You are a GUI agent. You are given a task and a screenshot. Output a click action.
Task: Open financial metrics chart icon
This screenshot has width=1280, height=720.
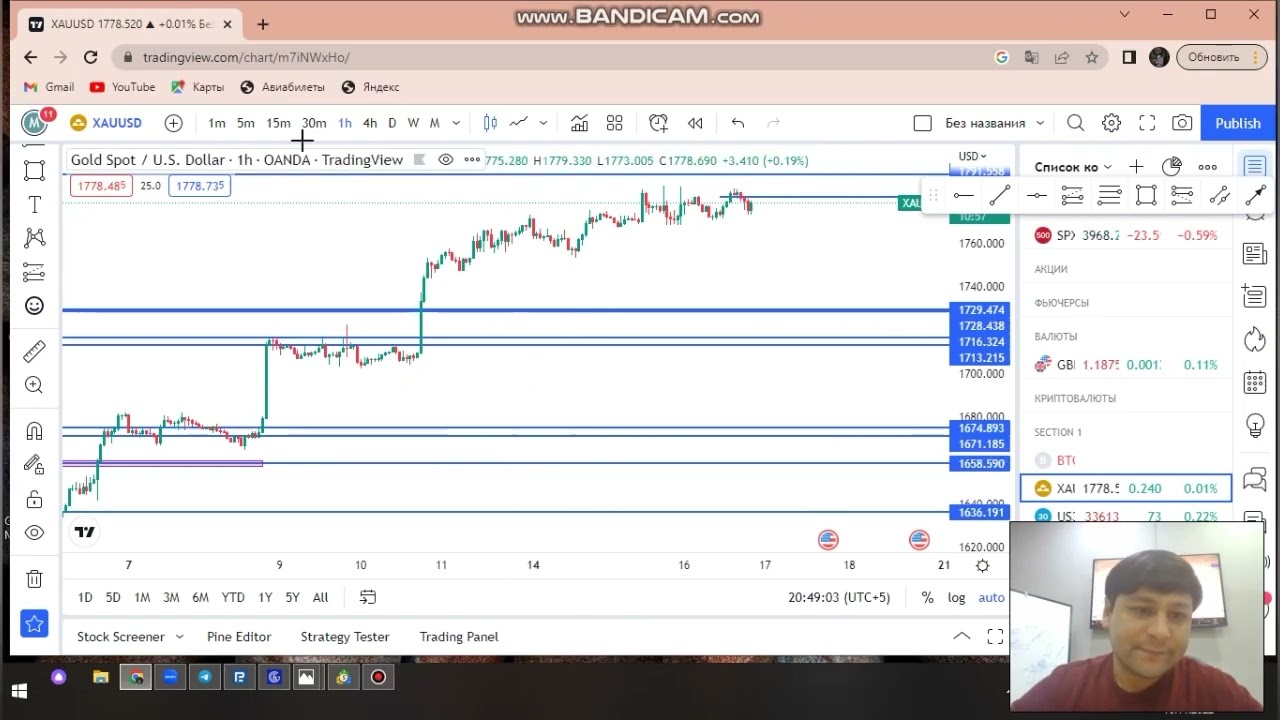point(579,123)
